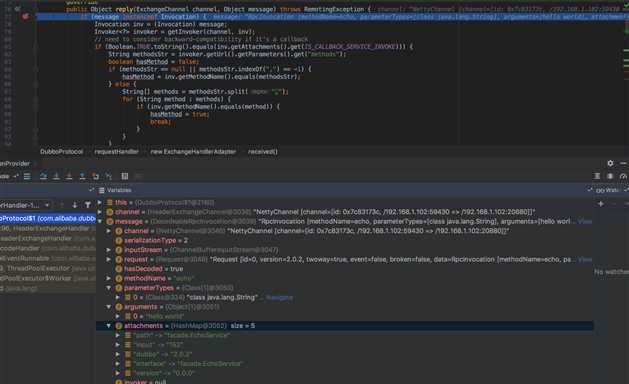
Task: Click the Watches panel glasses icon
Action: [x=600, y=190]
